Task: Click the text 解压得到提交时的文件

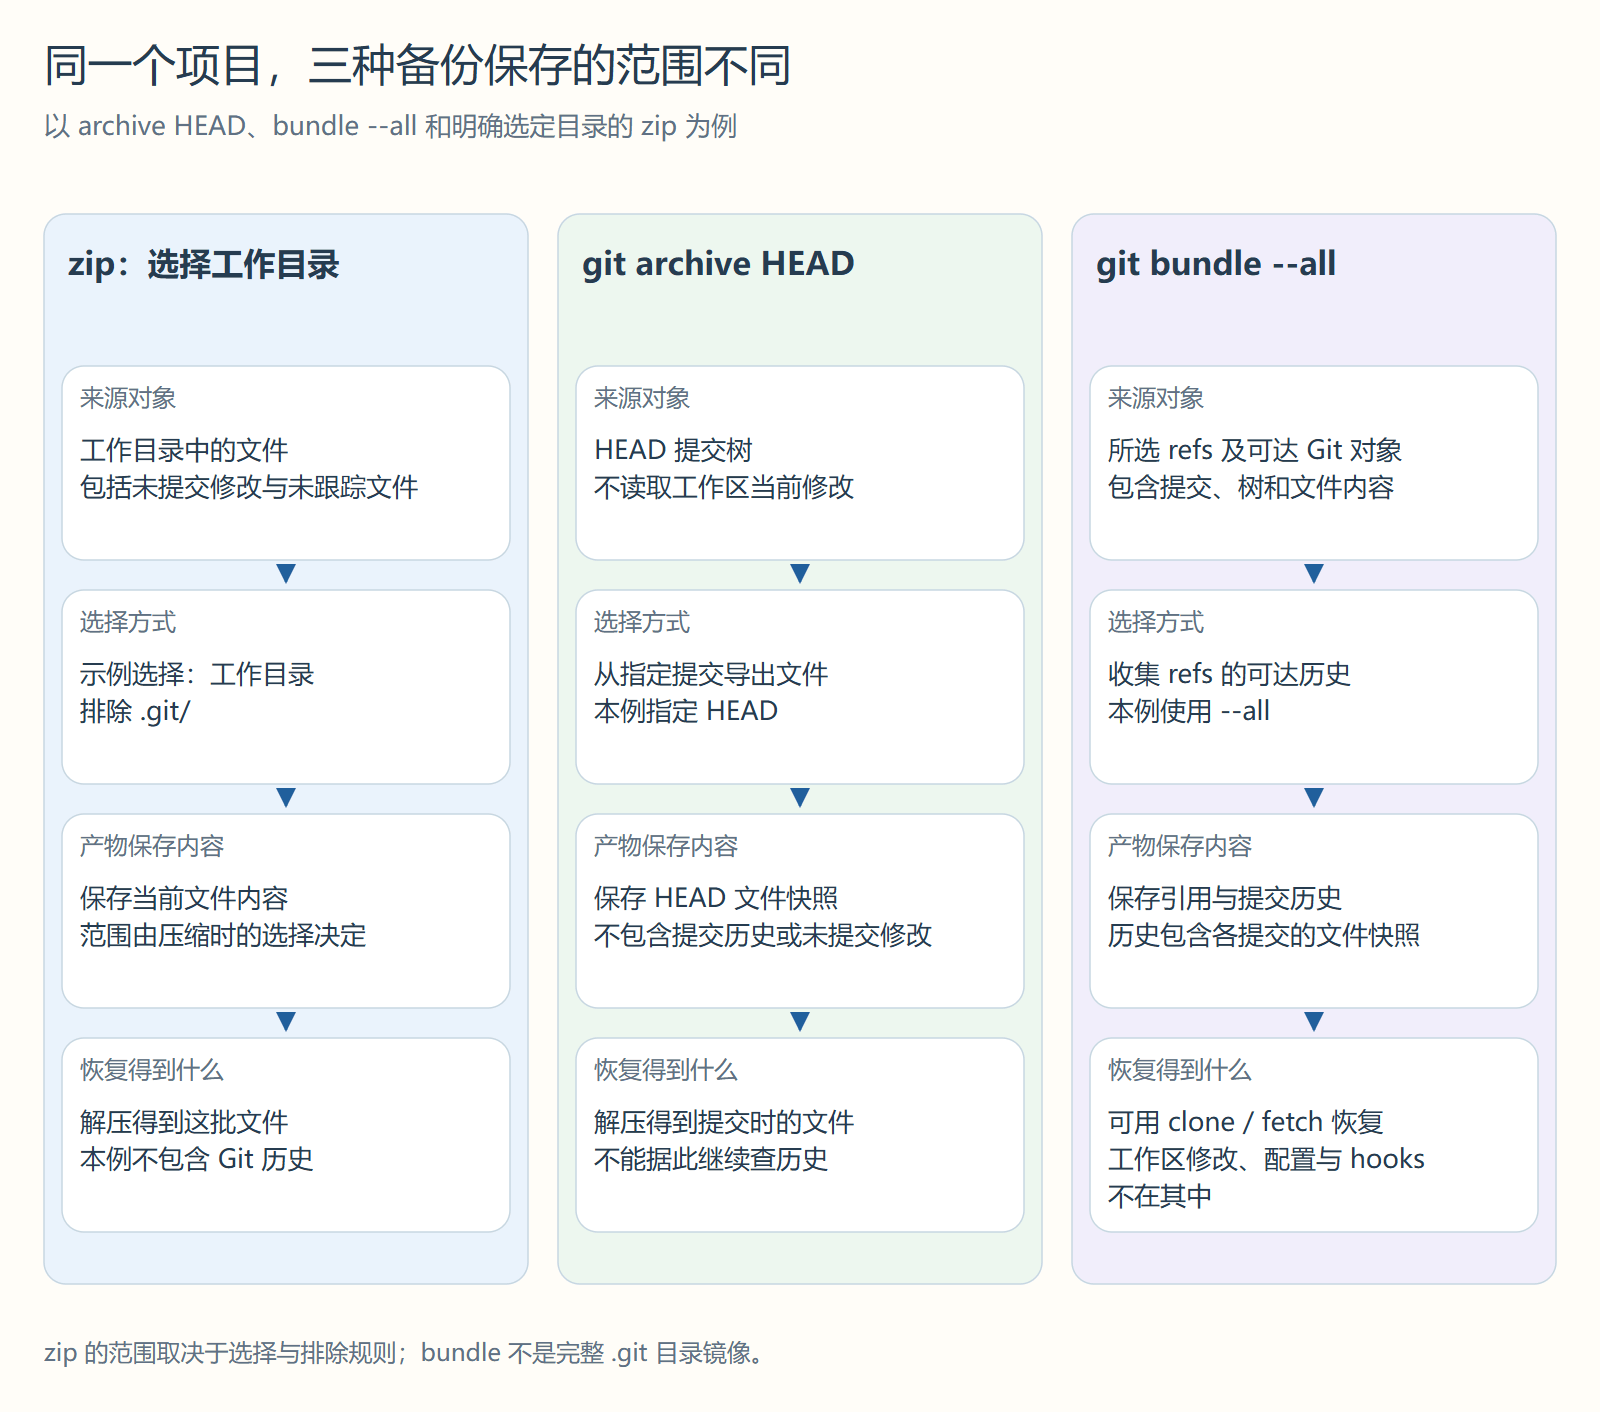Action: tap(724, 1122)
